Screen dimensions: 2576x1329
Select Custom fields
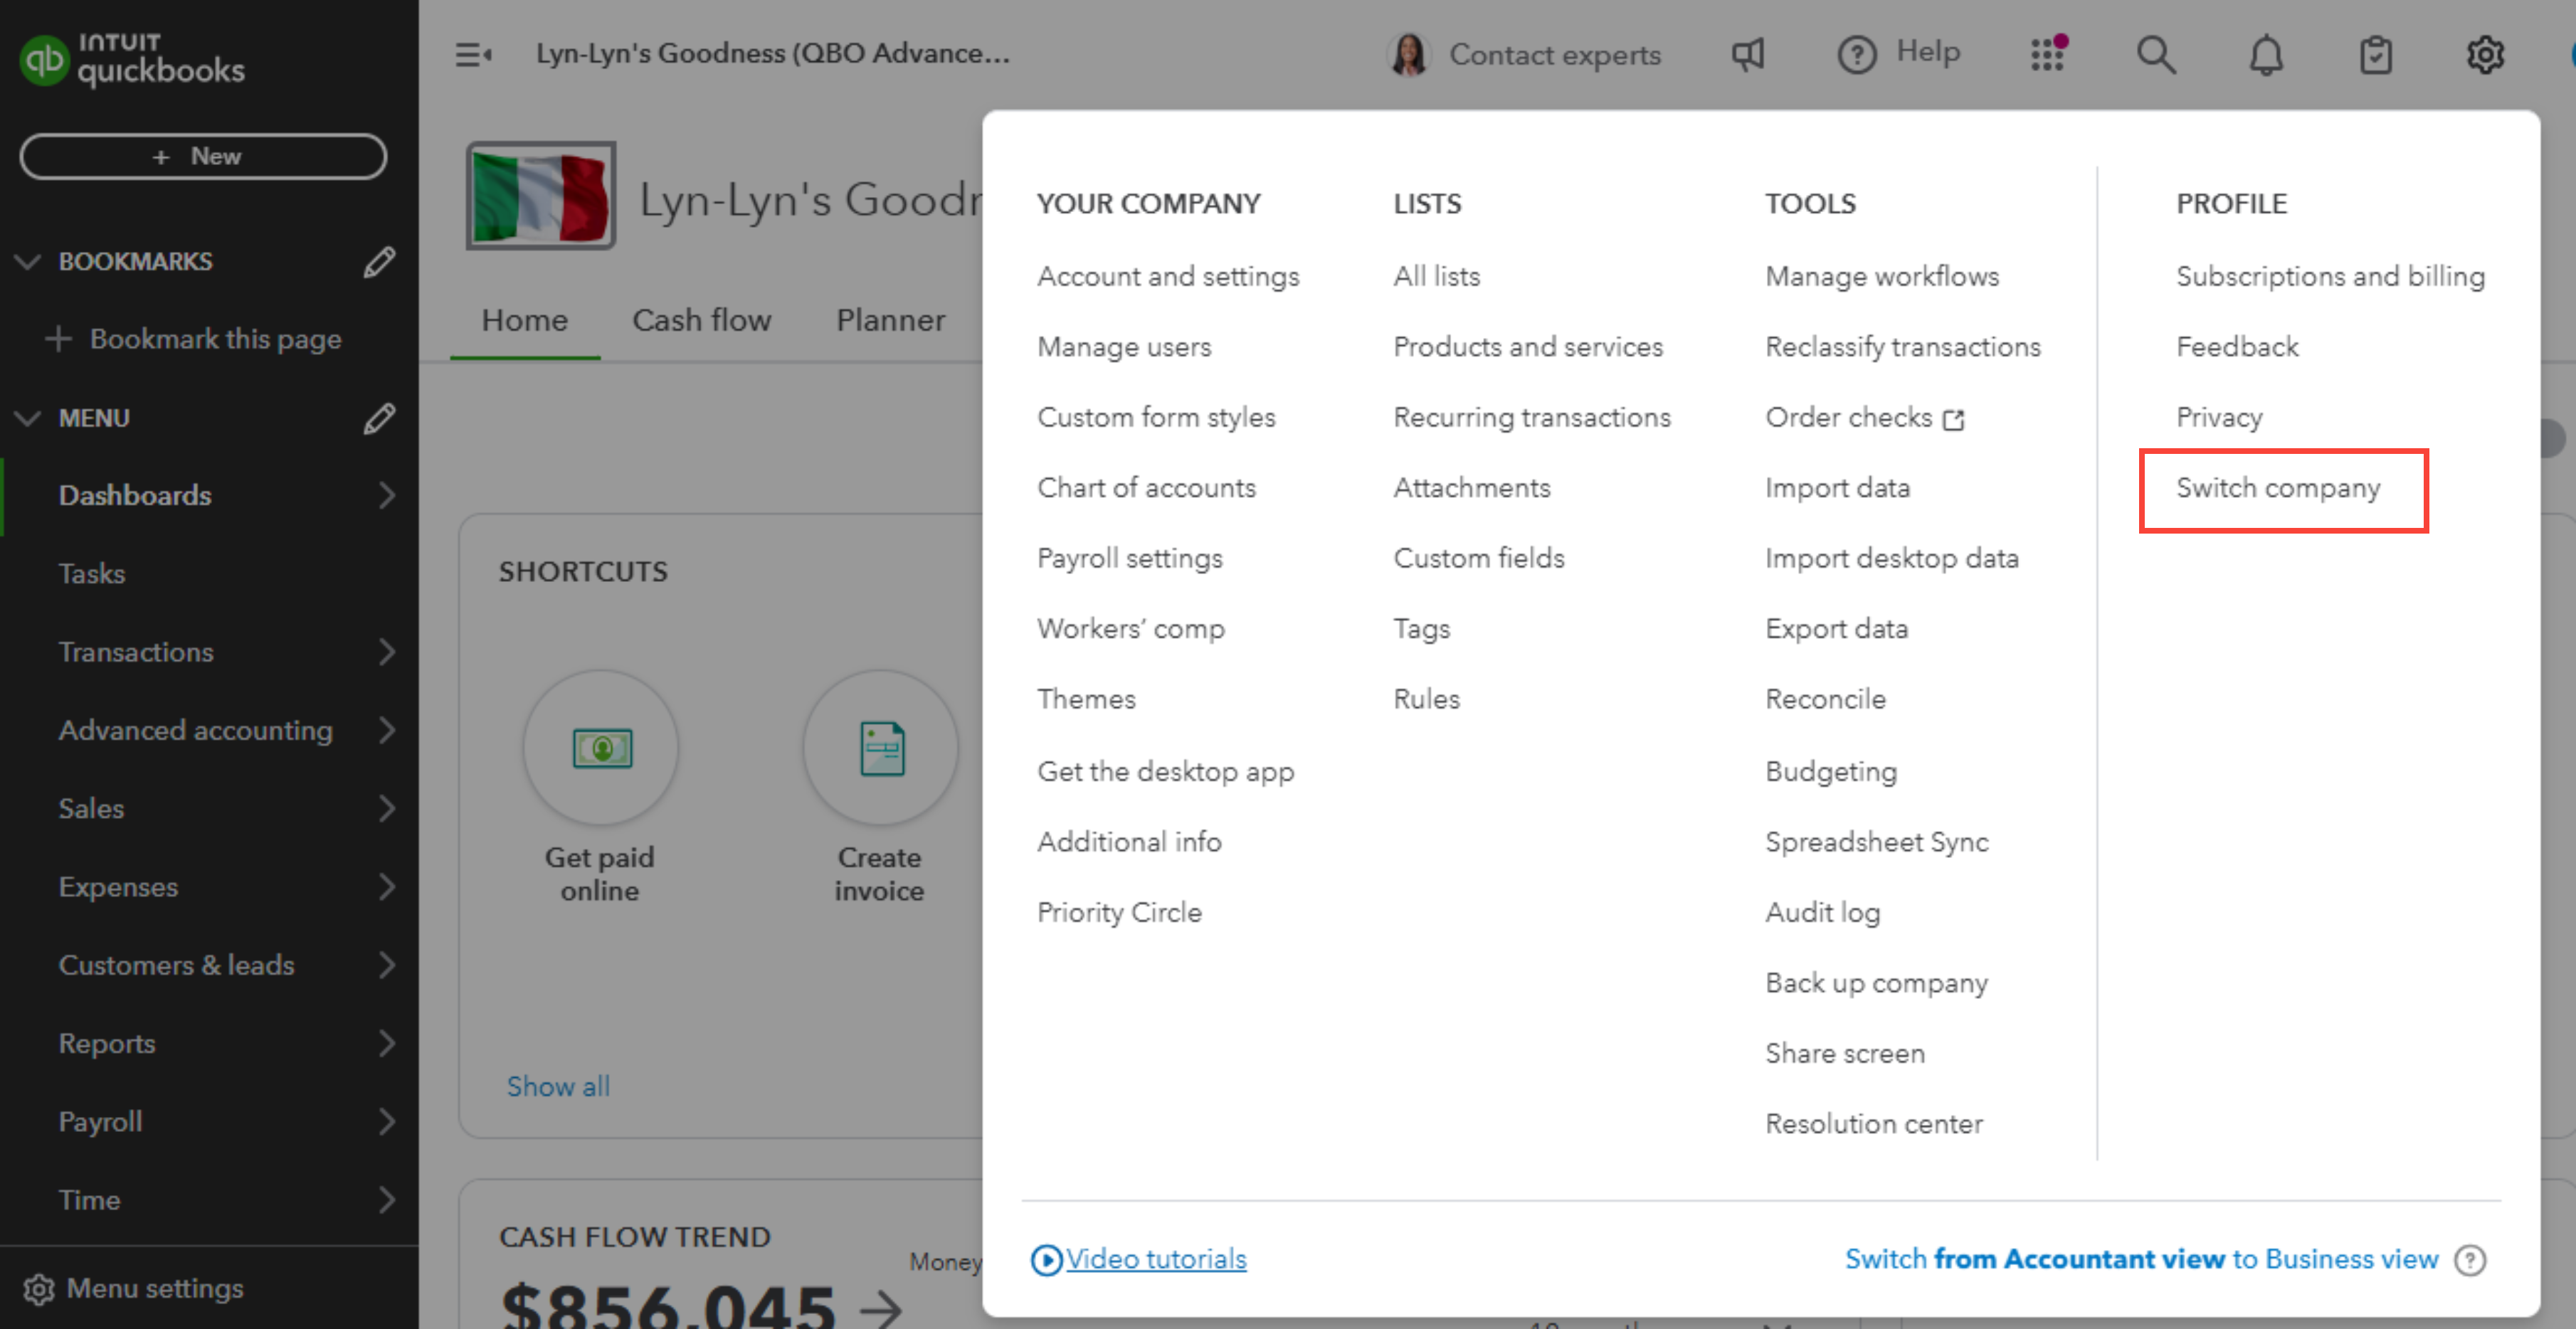pyautogui.click(x=1479, y=558)
